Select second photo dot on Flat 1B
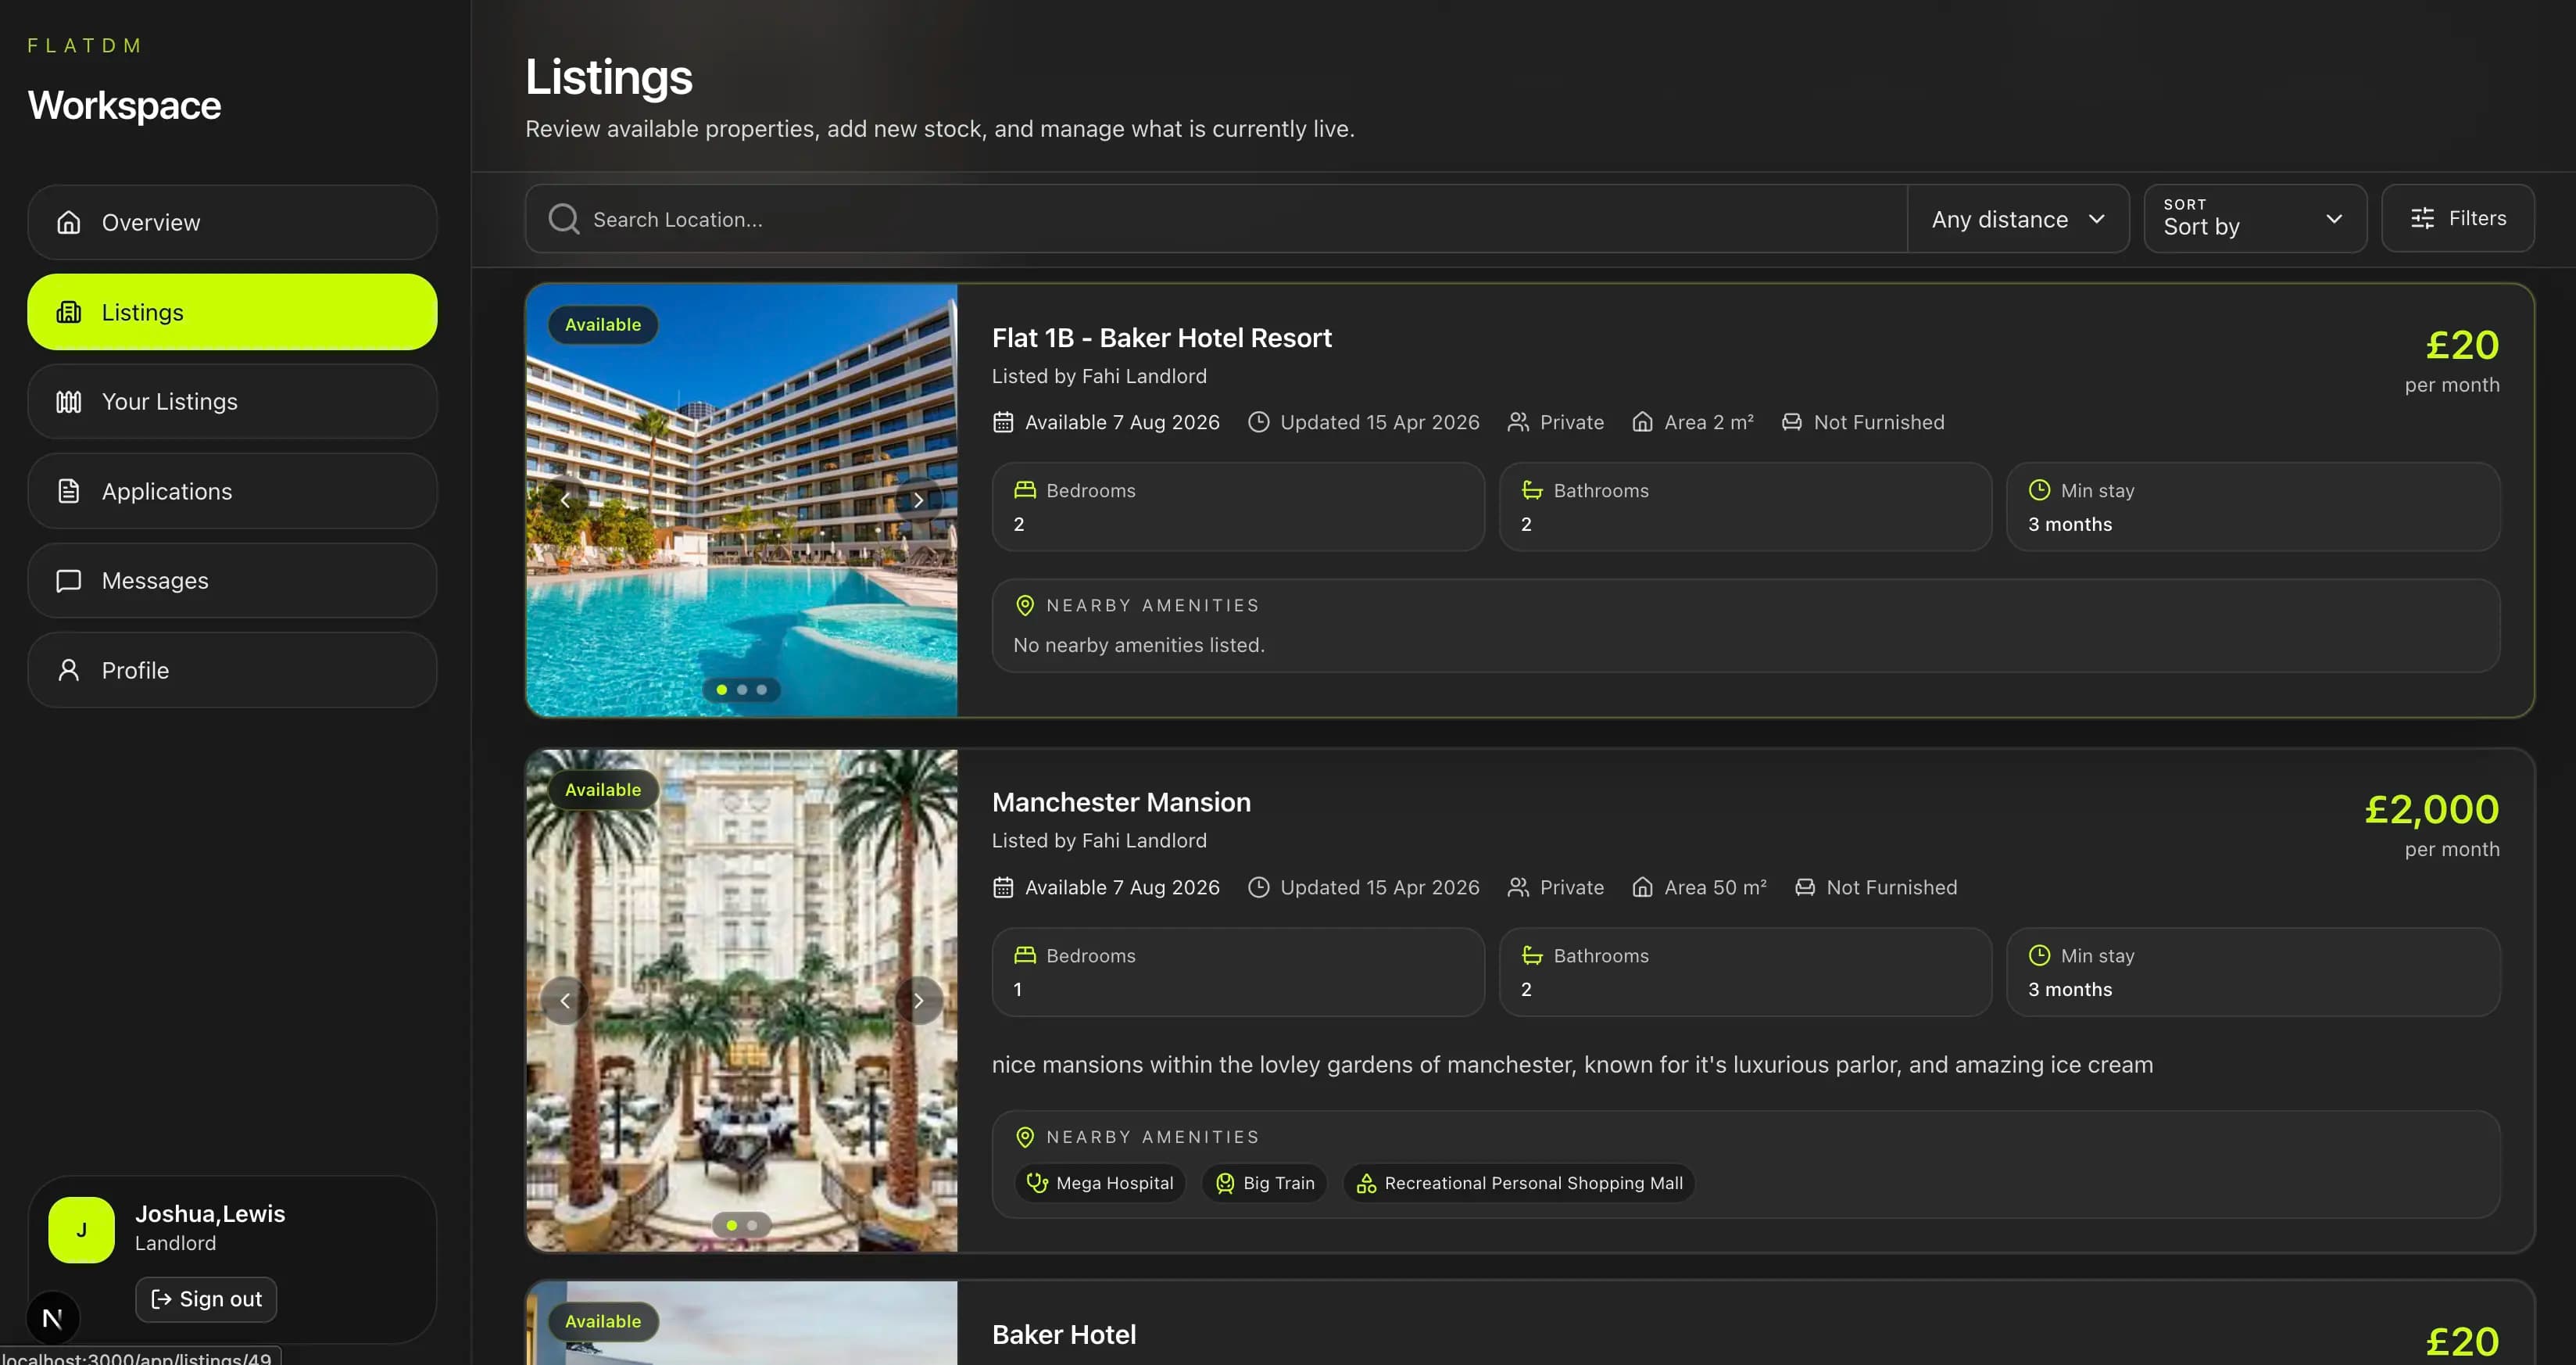Image resolution: width=2576 pixels, height=1365 pixels. pos(742,690)
